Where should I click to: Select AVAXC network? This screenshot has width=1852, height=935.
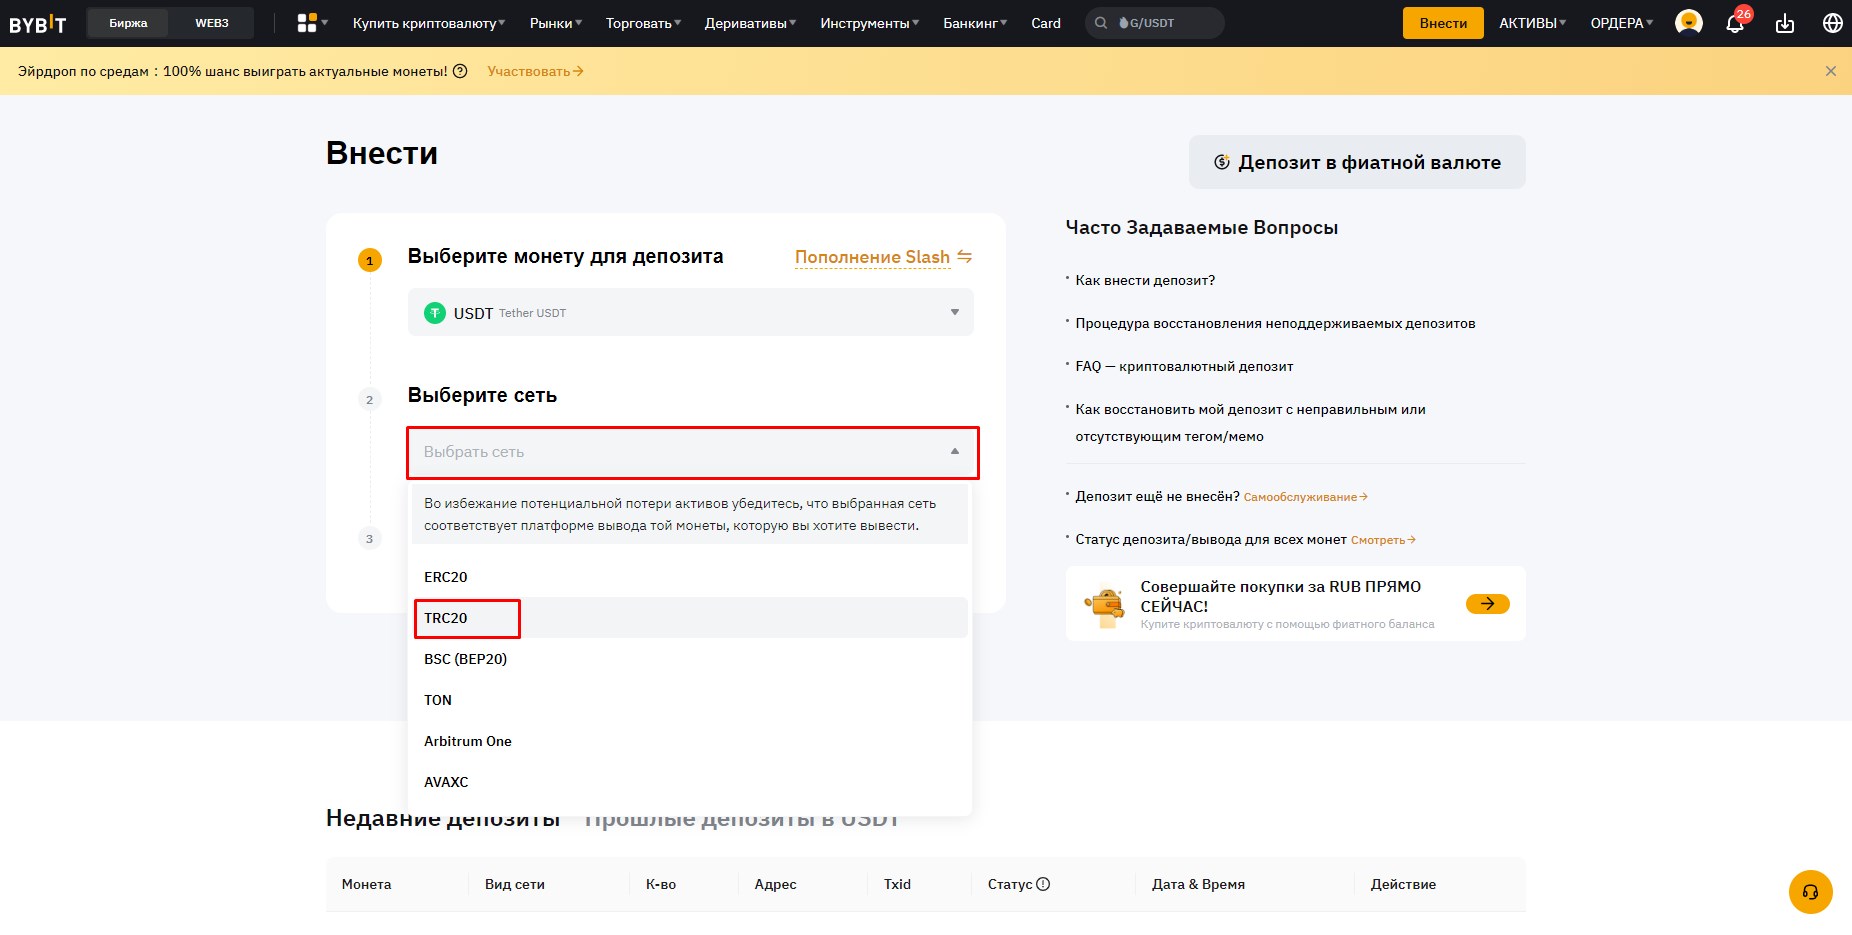tap(690, 782)
